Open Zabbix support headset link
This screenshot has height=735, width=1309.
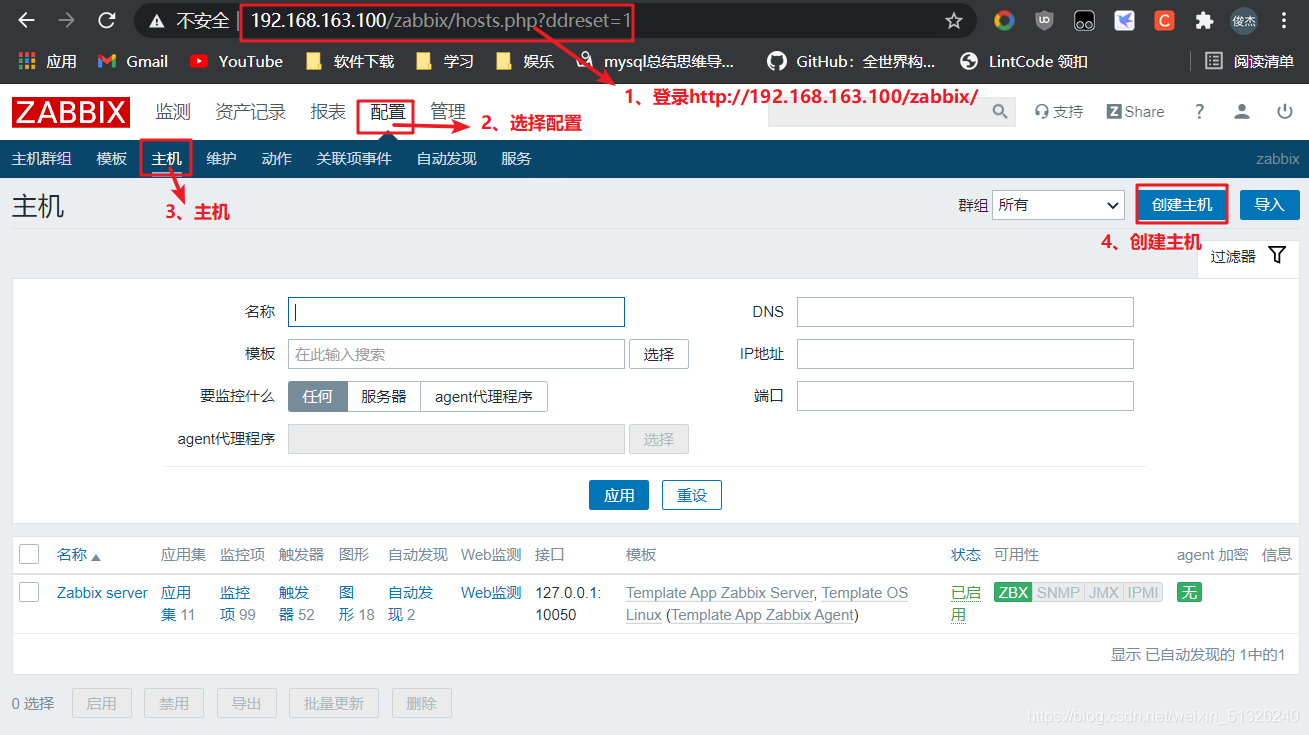tap(1059, 112)
